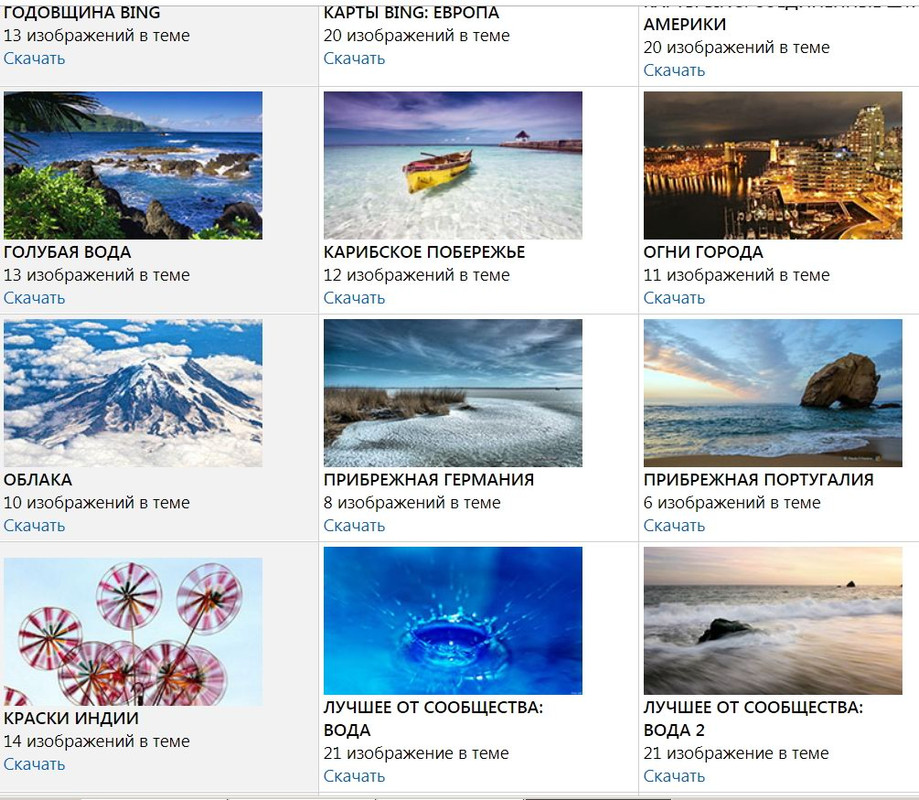Screen dimensions: 919x800
Task: Select the Вода 2 ocean waves thumbnail
Action: (773, 621)
